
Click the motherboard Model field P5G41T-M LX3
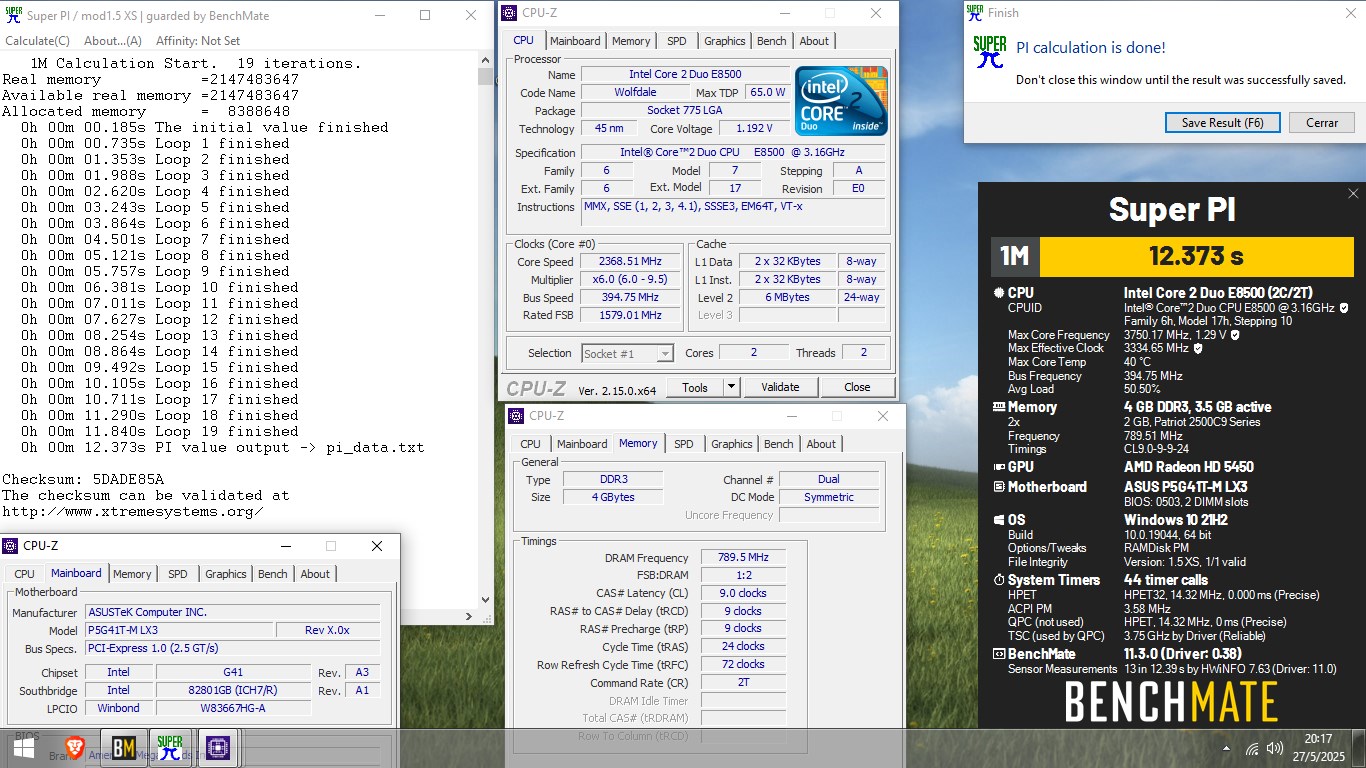click(x=179, y=631)
